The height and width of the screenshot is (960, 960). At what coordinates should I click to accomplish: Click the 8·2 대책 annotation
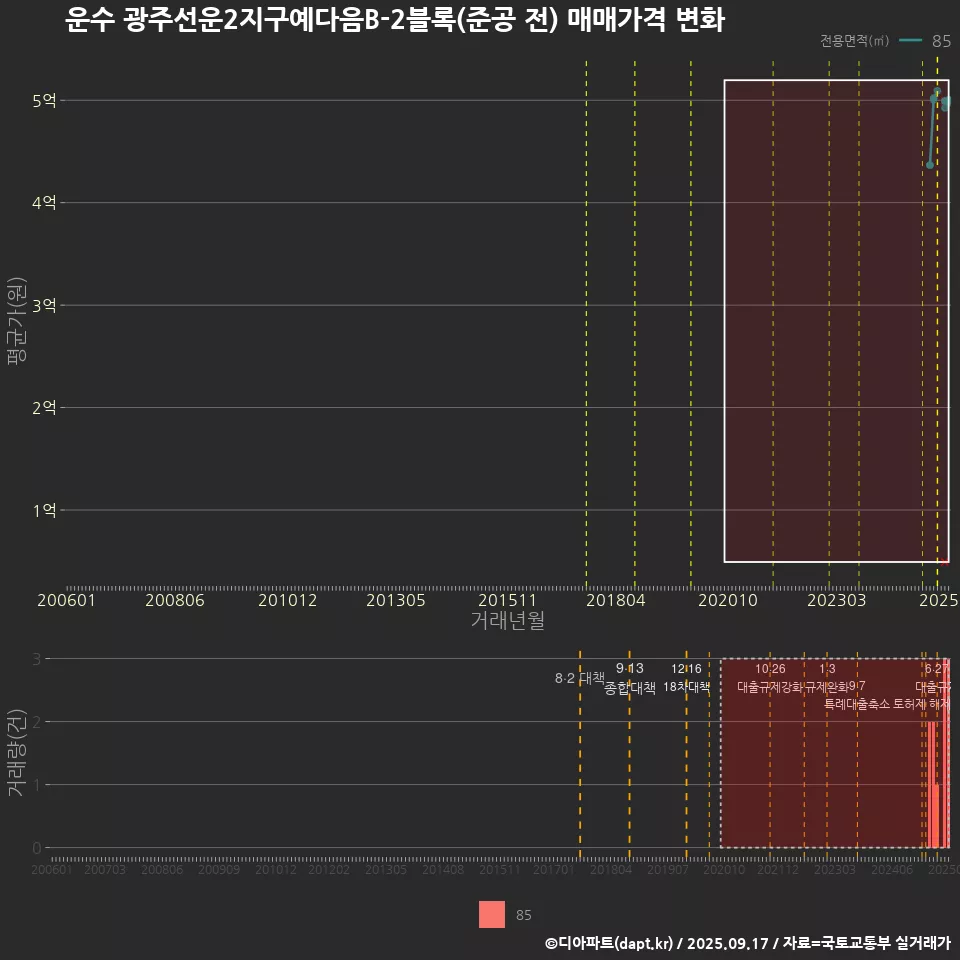[579, 678]
